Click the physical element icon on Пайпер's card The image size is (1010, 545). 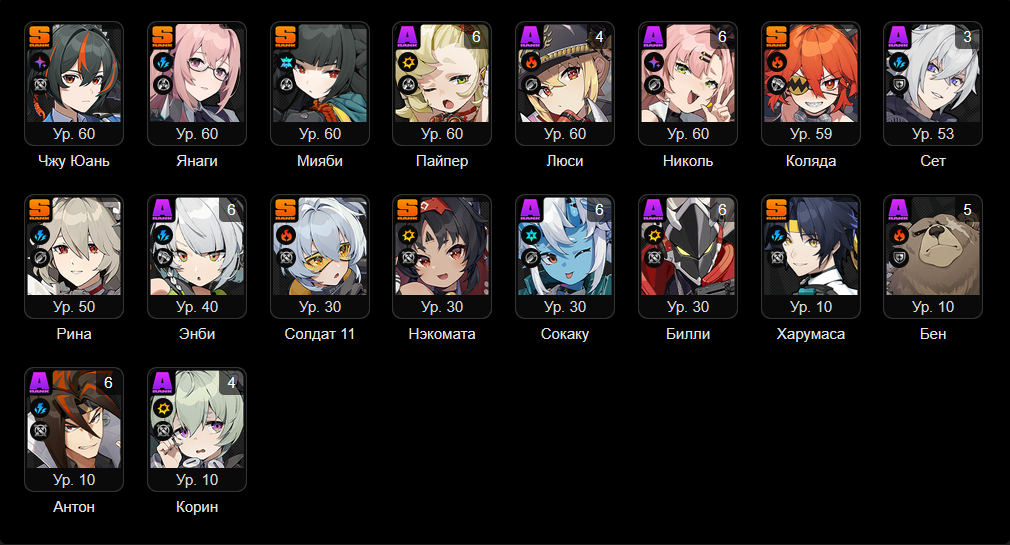point(408,62)
